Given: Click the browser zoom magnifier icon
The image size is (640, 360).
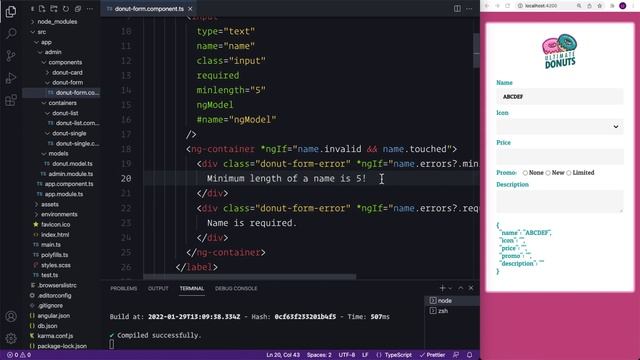Looking at the screenshot, I should point(579,6).
